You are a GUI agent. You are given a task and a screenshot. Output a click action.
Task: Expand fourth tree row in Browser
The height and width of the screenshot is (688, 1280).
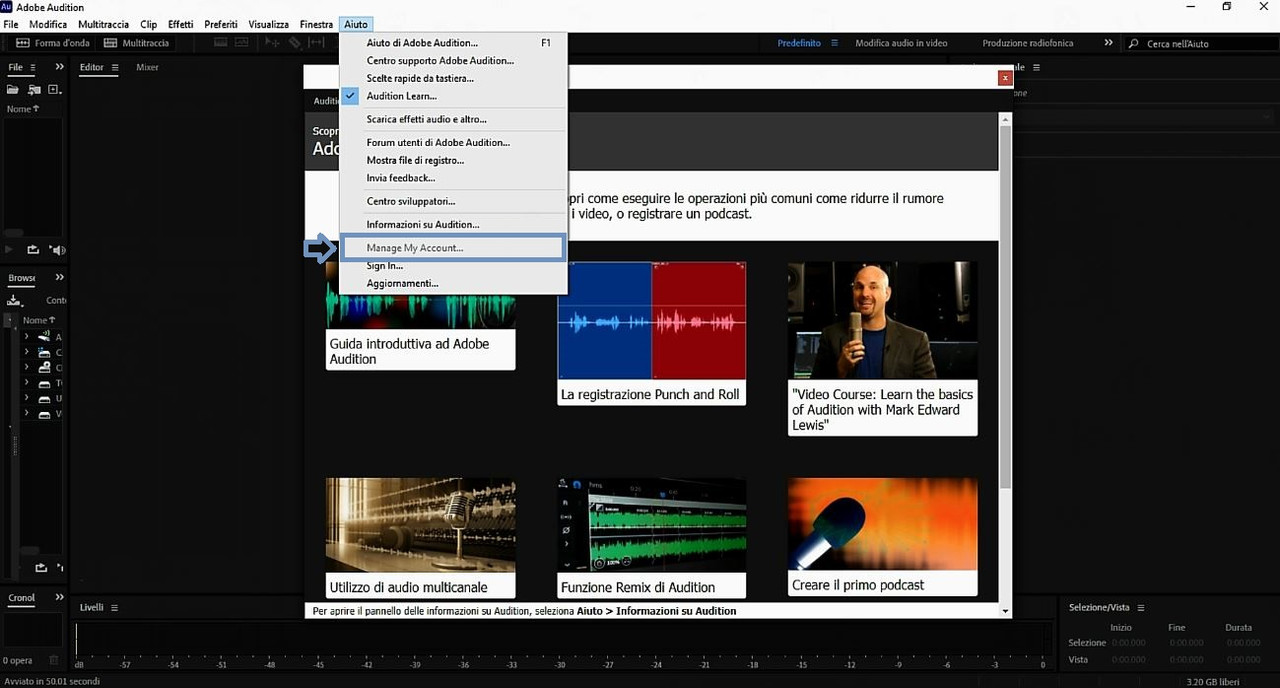click(x=26, y=383)
